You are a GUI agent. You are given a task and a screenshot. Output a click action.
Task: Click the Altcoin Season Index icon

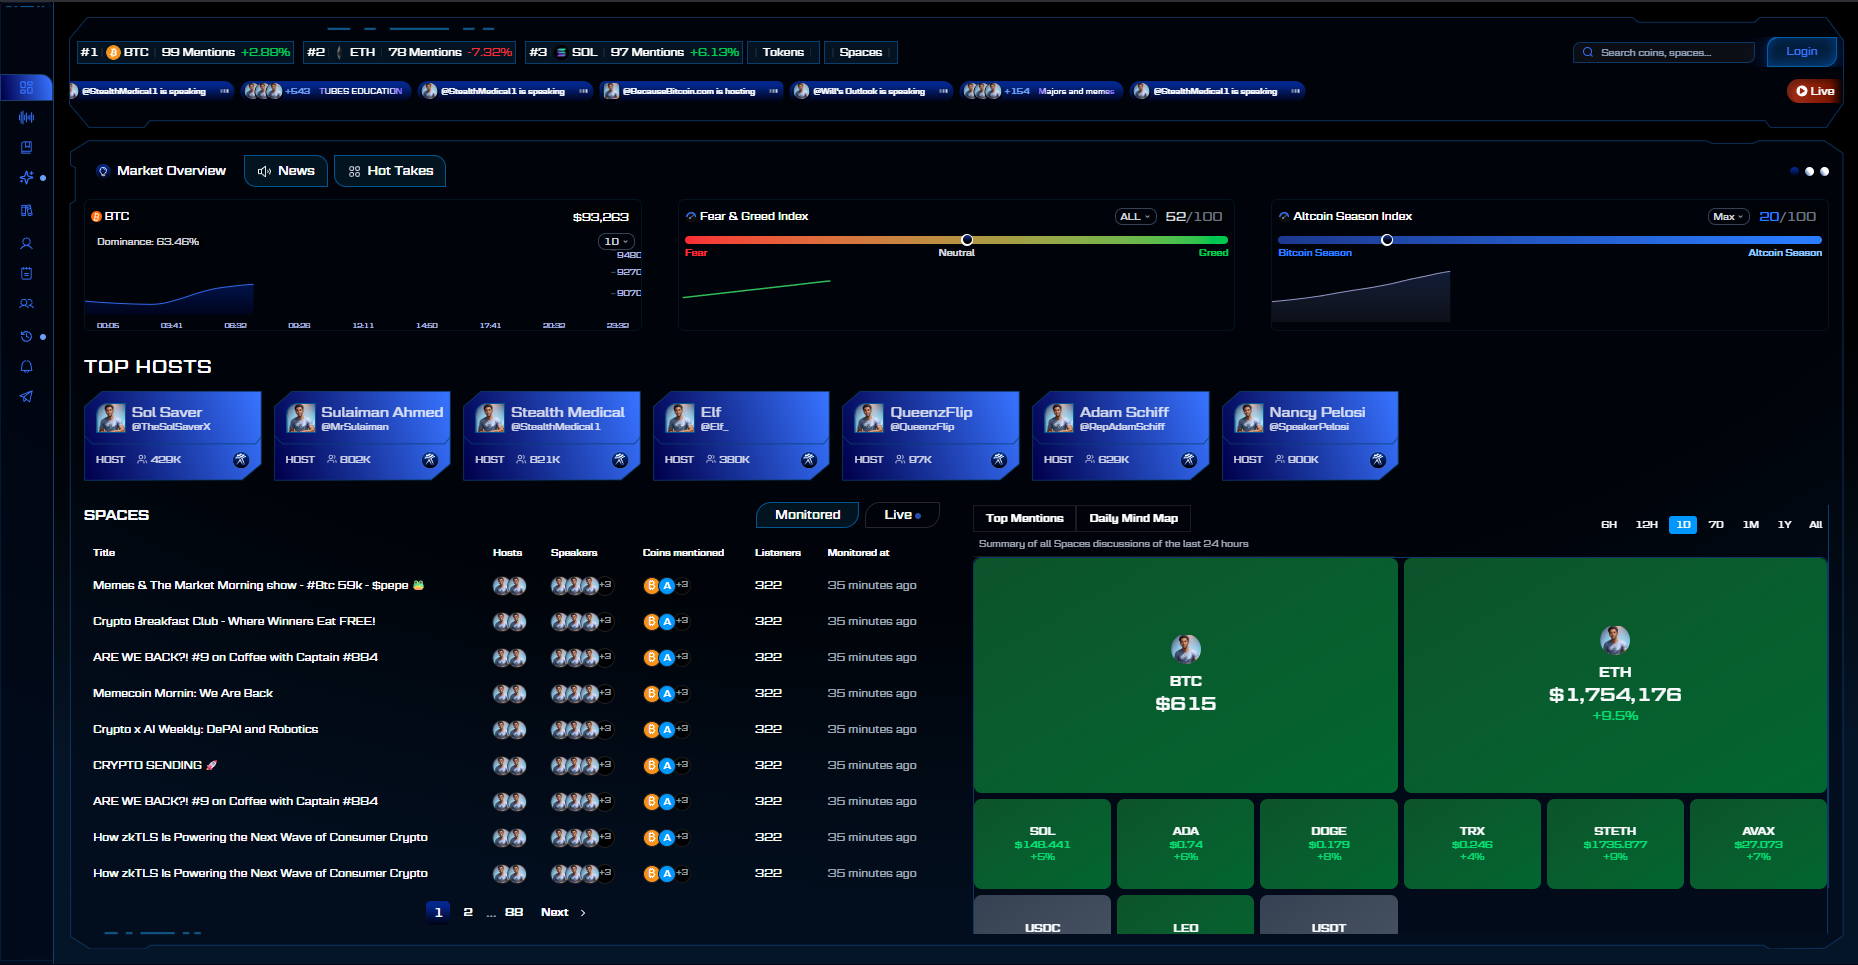click(x=1284, y=216)
